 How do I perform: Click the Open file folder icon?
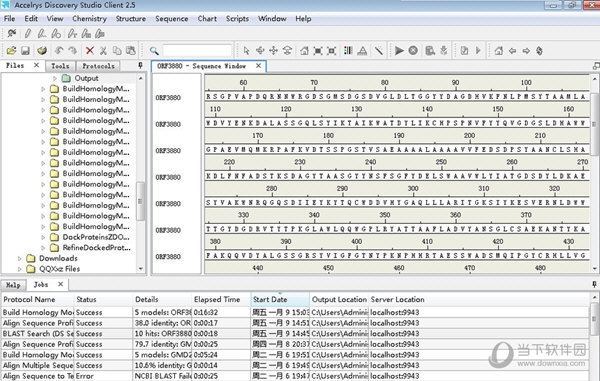tap(11, 50)
